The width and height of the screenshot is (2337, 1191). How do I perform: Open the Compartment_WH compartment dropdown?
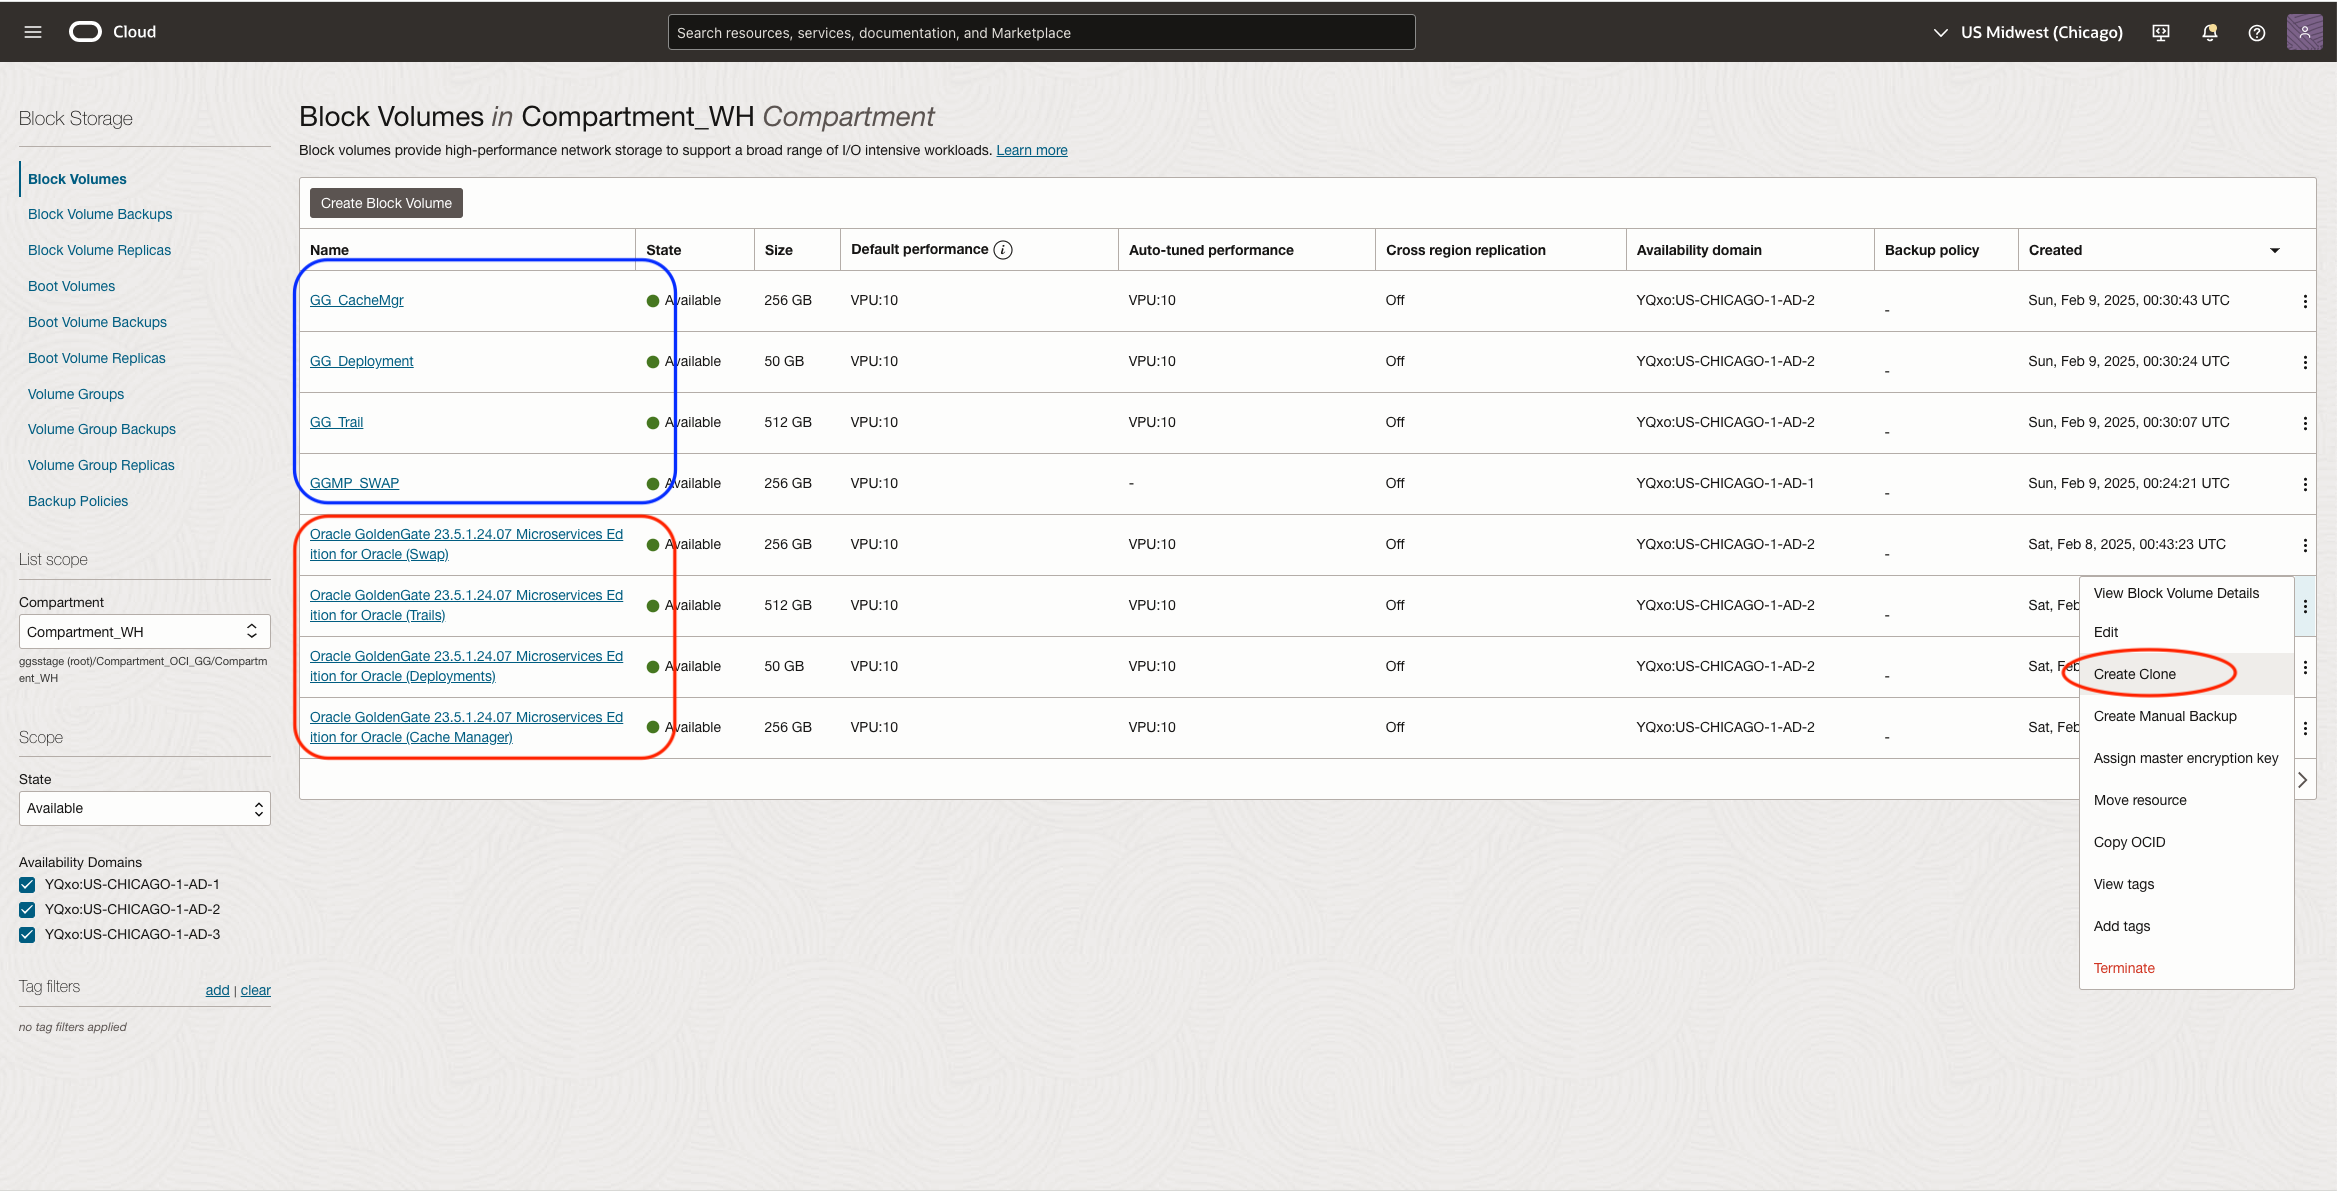144,632
